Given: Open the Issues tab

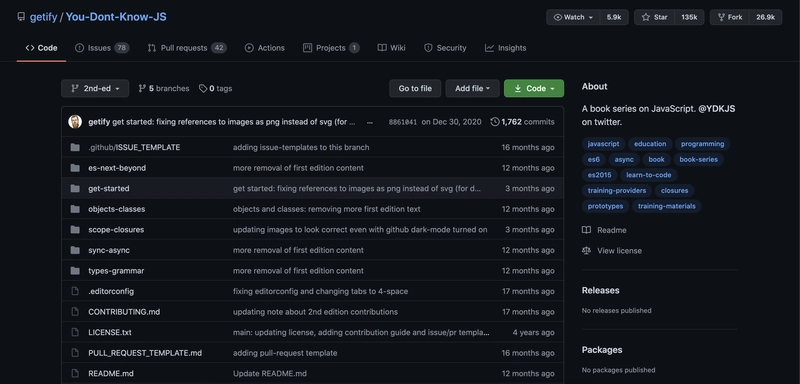Looking at the screenshot, I should pos(102,48).
